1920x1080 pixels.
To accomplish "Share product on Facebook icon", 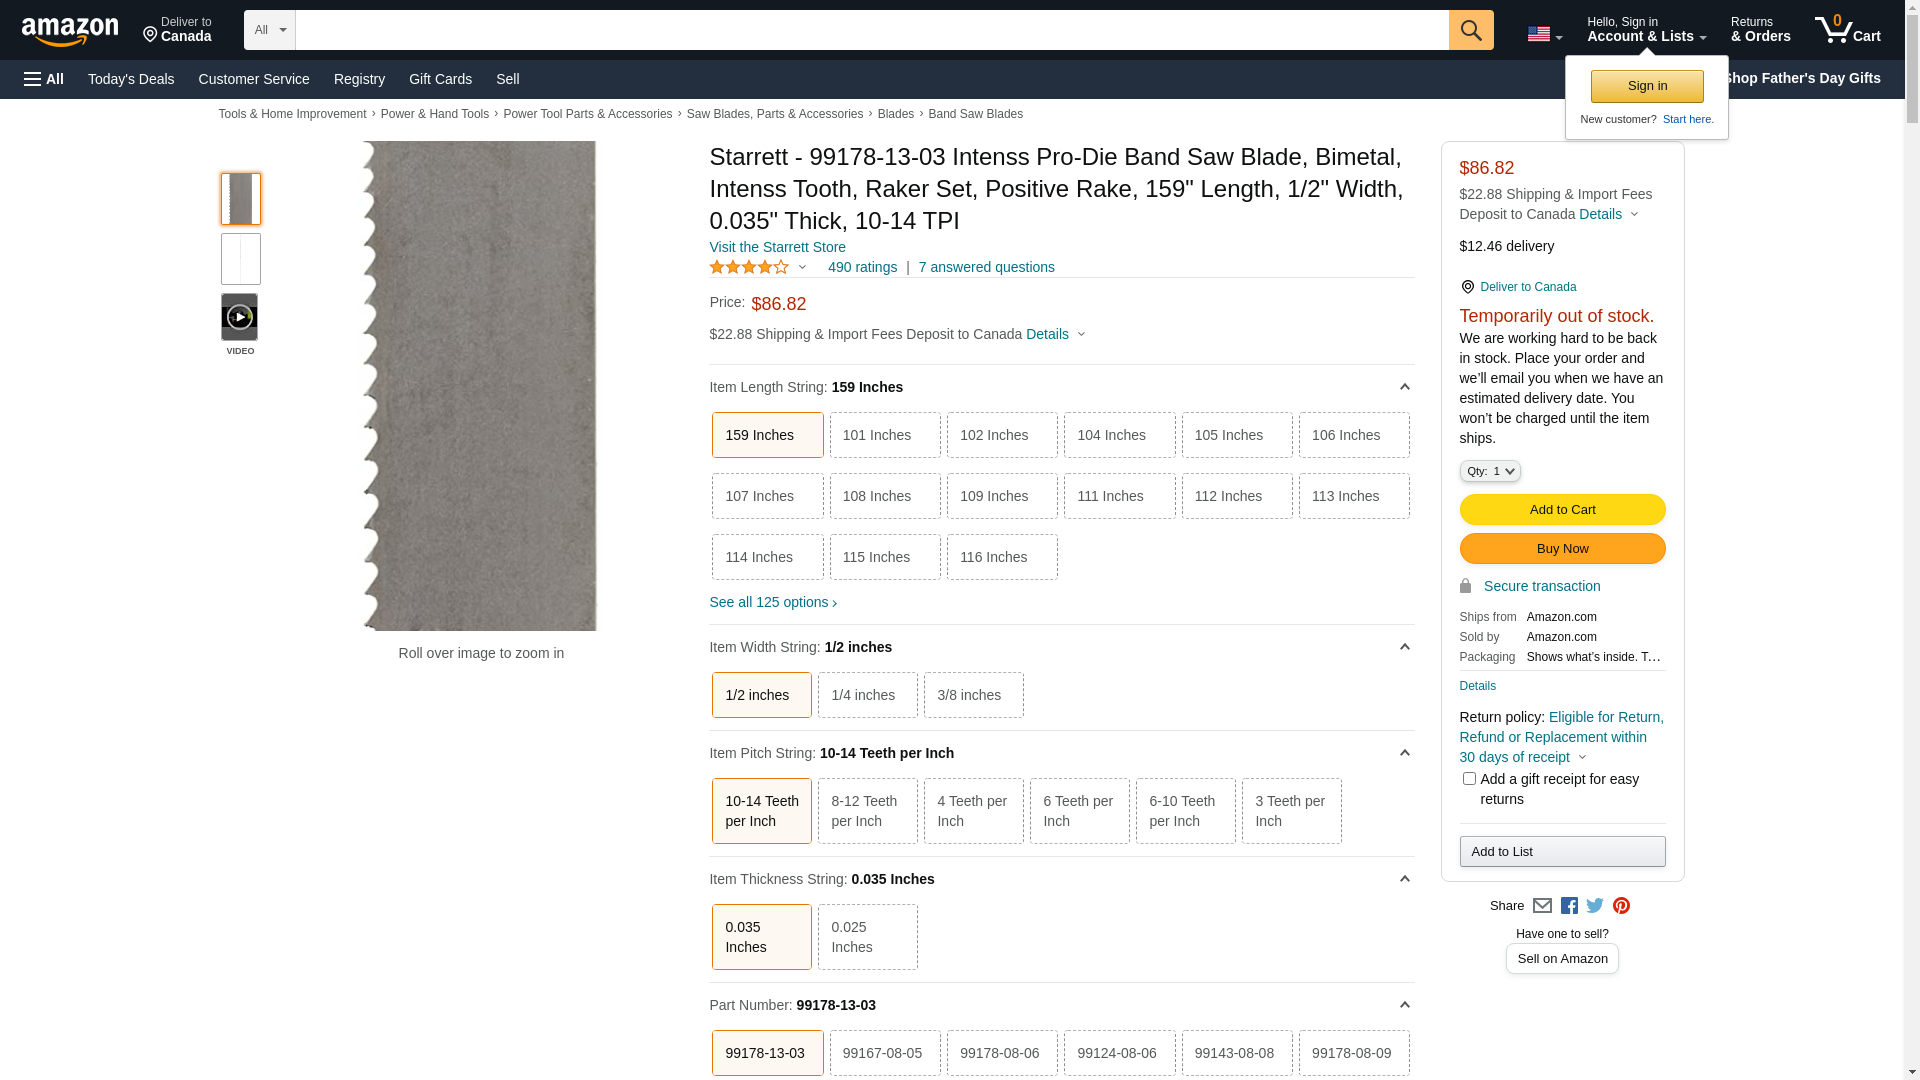I will (1569, 906).
